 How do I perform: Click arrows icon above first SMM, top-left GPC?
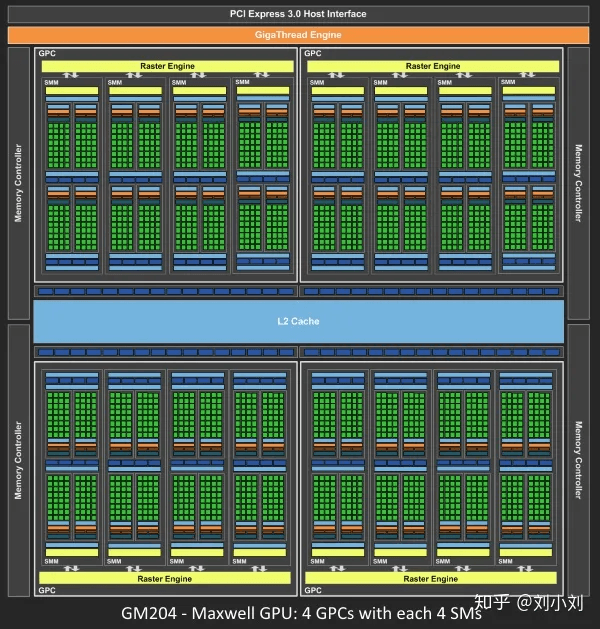pos(71,75)
